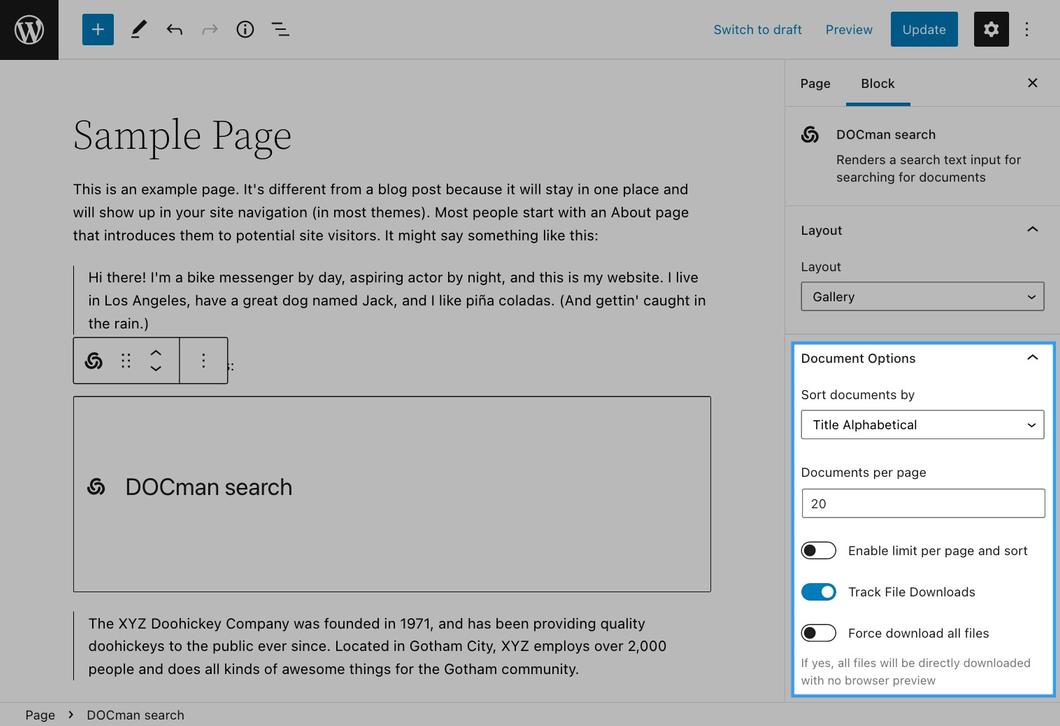
Task: Select the Block tab
Action: [x=877, y=83]
